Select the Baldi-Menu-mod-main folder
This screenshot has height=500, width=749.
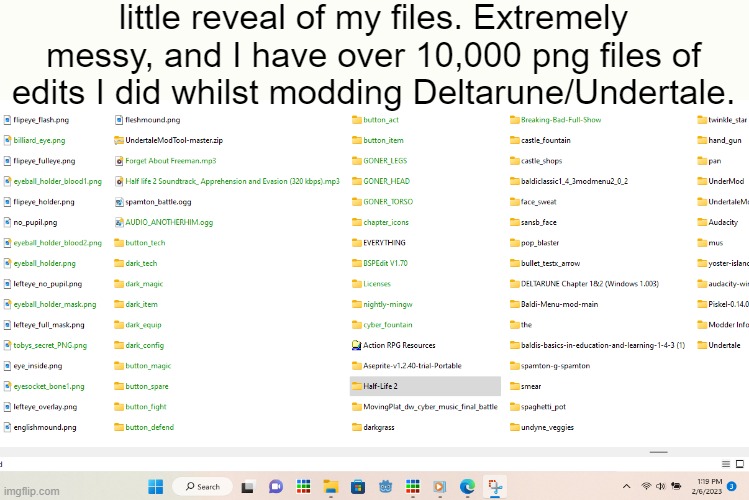click(554, 304)
